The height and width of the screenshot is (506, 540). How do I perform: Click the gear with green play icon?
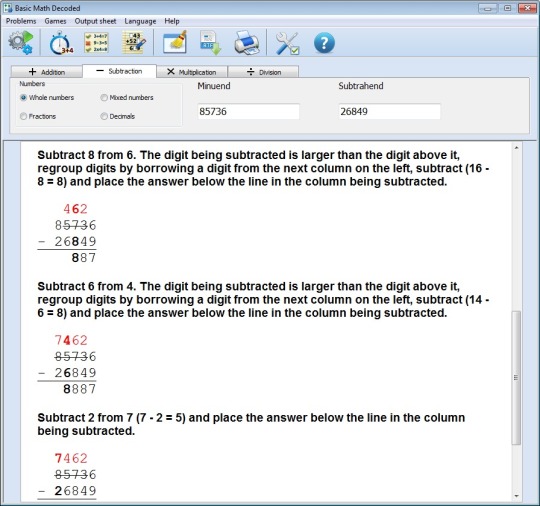click(21, 43)
